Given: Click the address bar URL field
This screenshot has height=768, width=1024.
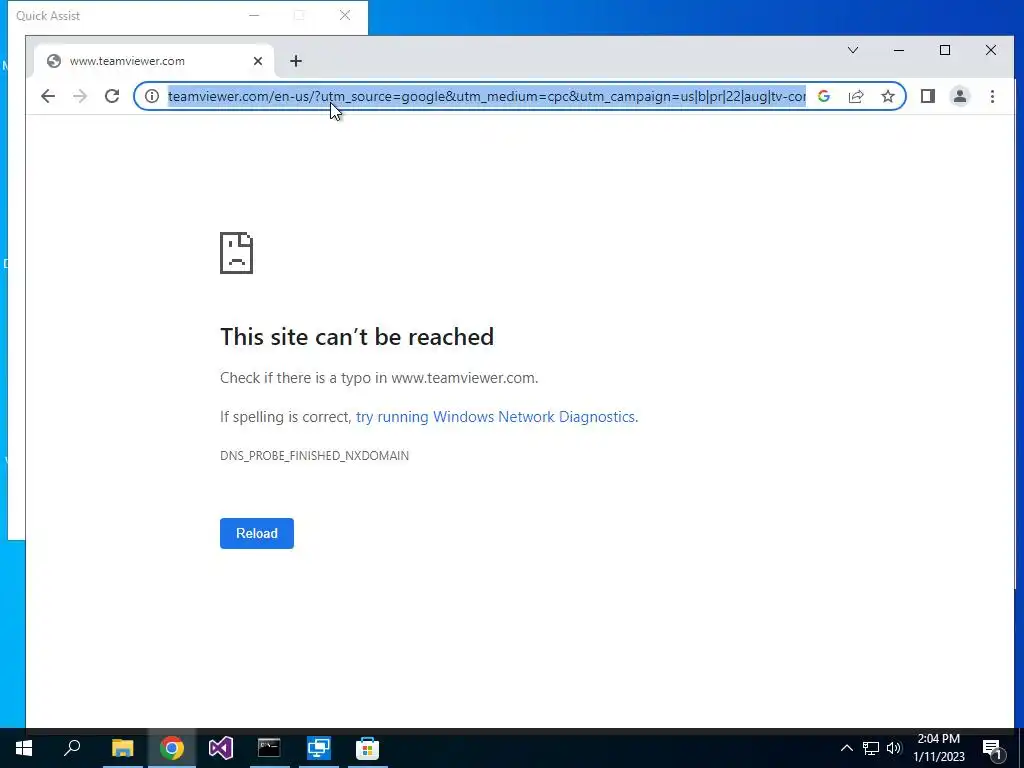Looking at the screenshot, I should click(x=487, y=97).
